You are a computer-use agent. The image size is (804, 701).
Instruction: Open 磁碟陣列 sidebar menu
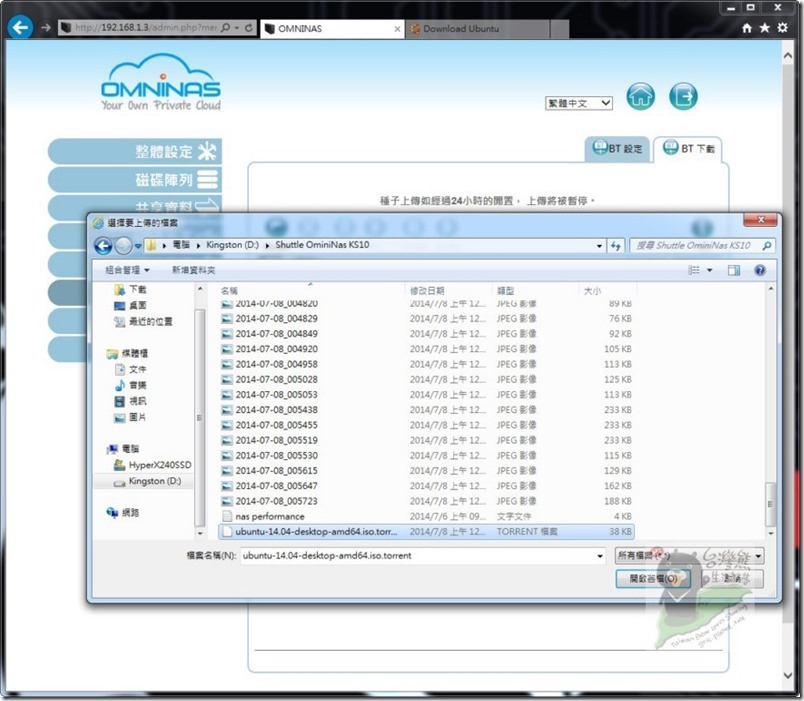point(135,179)
